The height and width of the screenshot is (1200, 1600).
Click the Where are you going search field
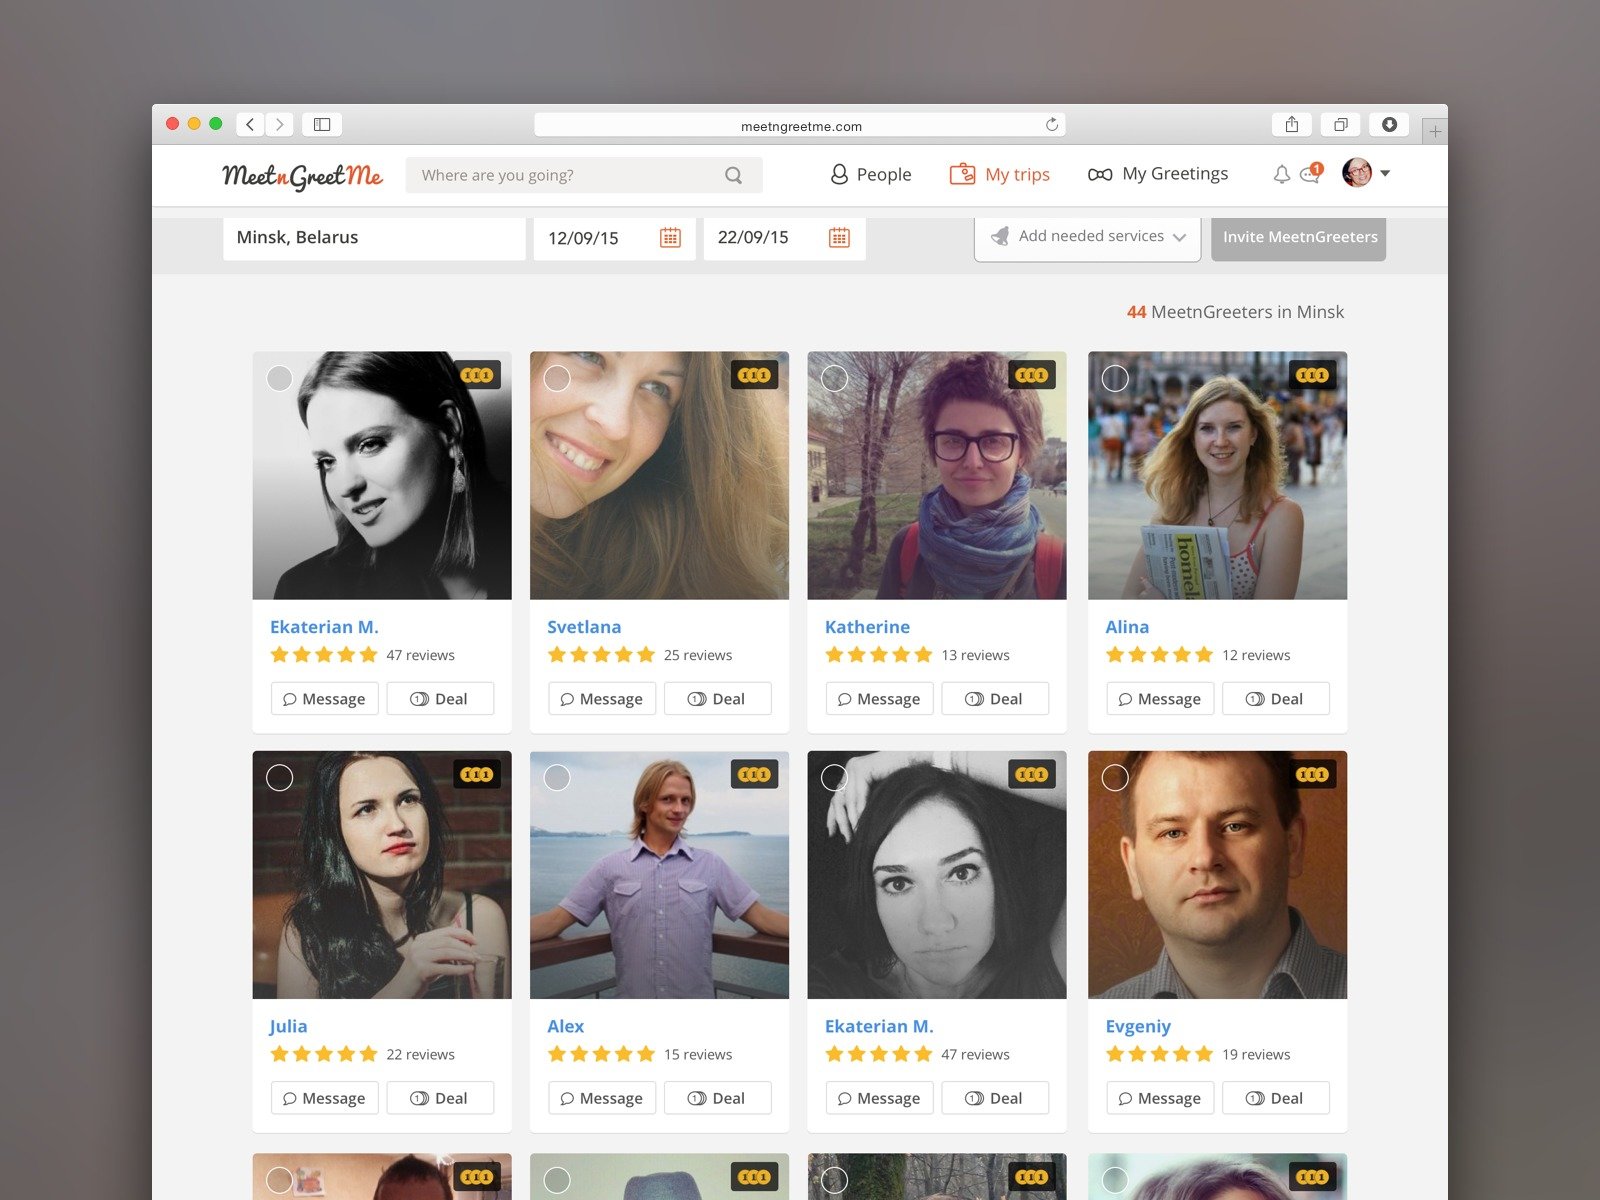pyautogui.click(x=584, y=175)
